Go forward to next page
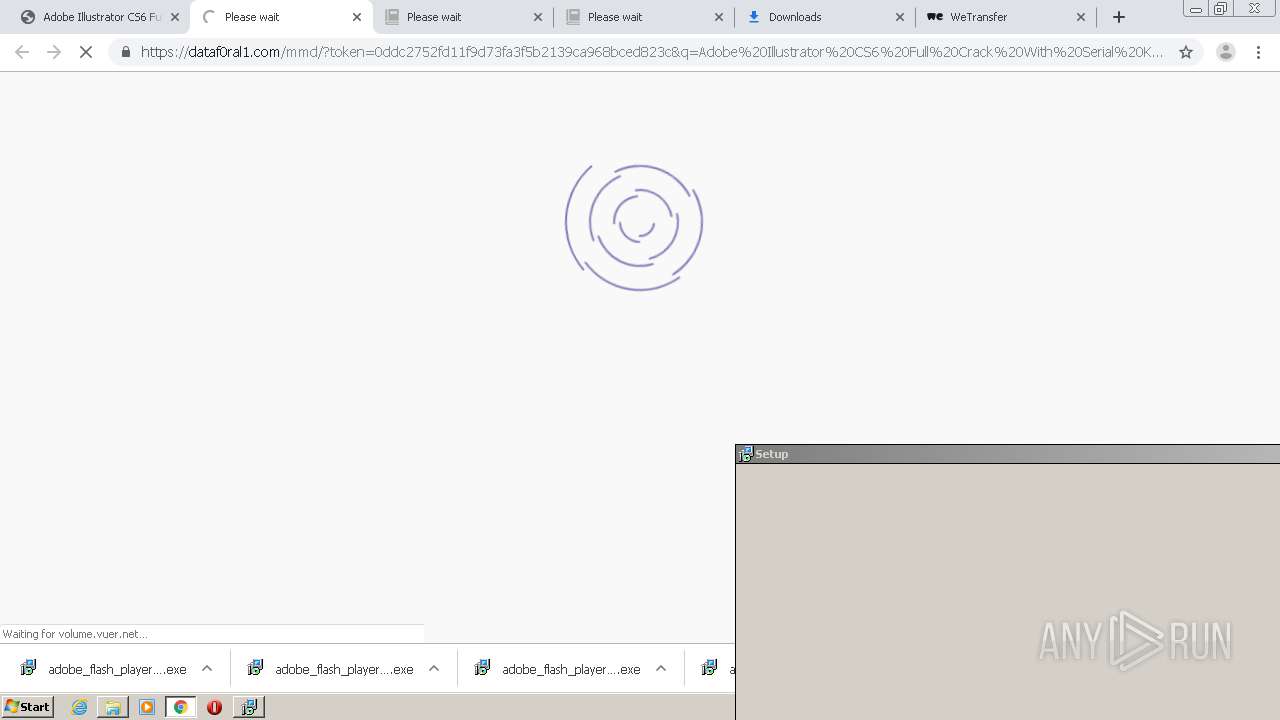Viewport: 1280px width, 720px height. 54,52
